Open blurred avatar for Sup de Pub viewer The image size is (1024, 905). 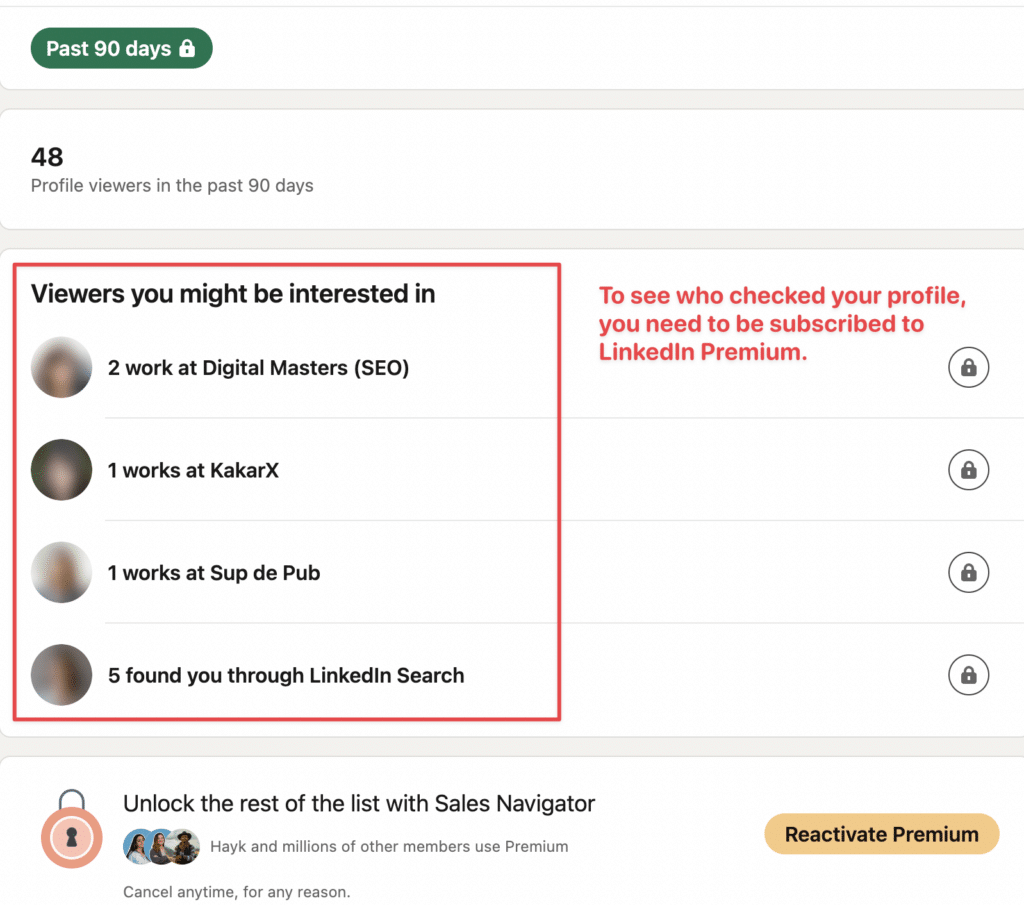(61, 572)
